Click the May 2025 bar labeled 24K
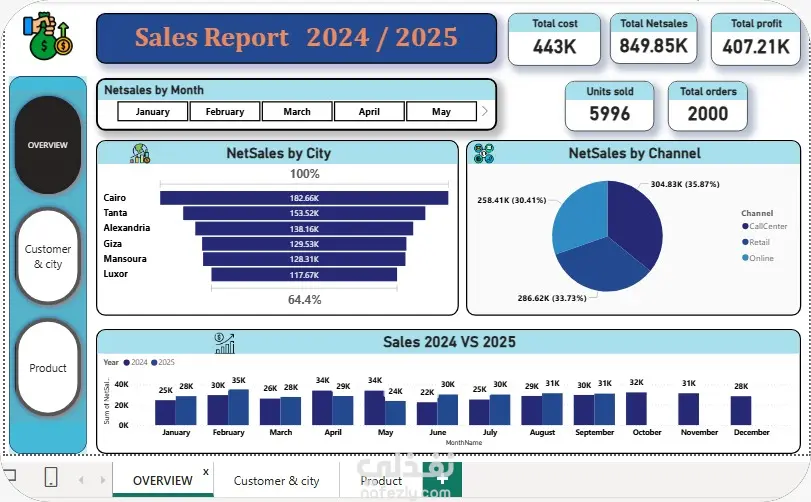 [396, 413]
